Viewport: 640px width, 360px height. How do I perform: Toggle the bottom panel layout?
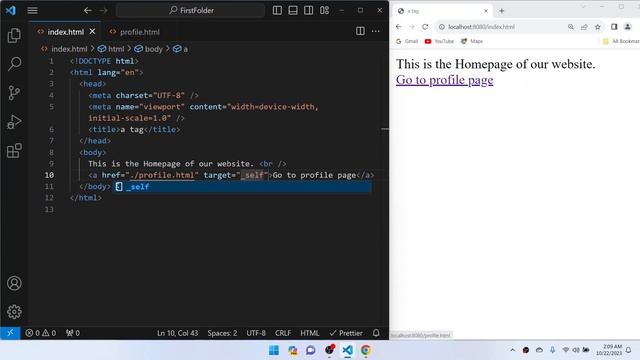click(293, 10)
